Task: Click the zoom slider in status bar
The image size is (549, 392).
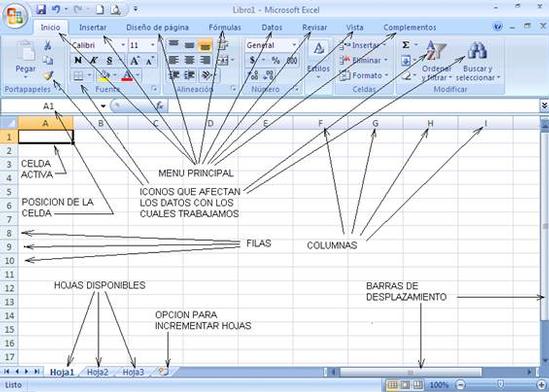Action: point(501,385)
